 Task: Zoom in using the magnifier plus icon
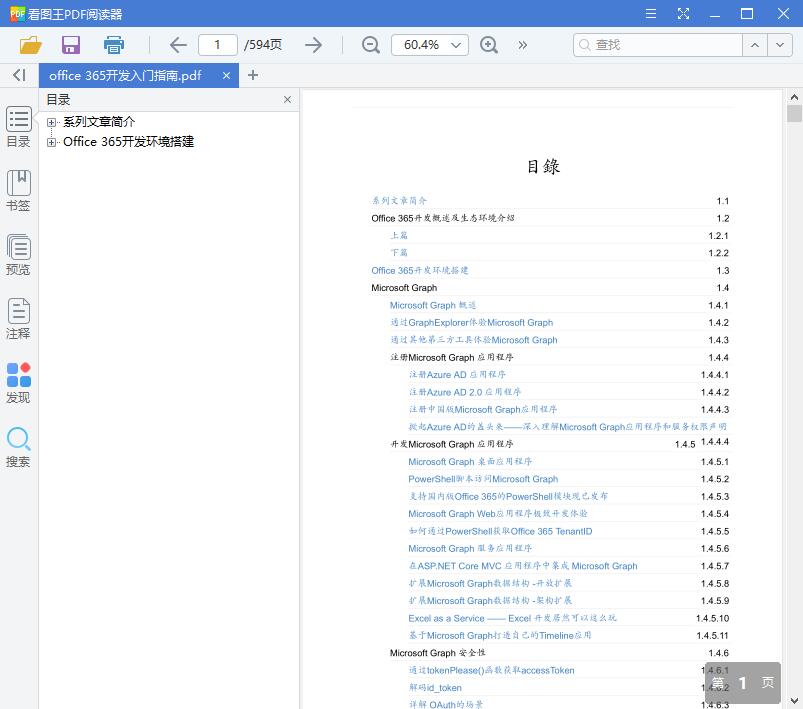488,45
